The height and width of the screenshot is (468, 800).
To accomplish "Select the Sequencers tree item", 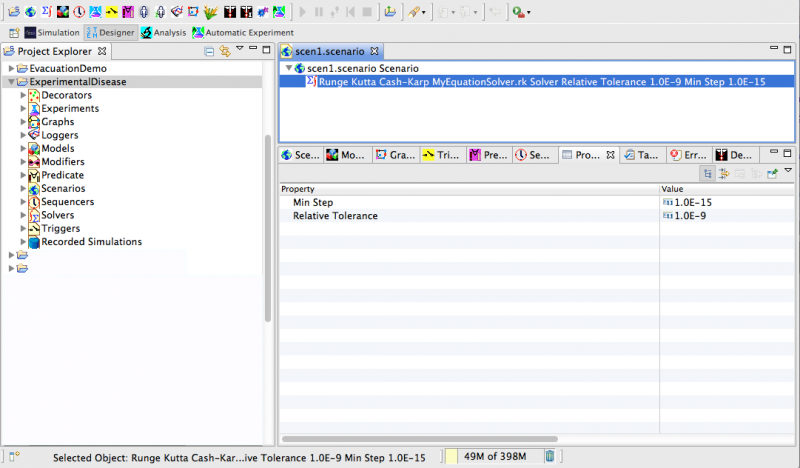I will tap(68, 202).
